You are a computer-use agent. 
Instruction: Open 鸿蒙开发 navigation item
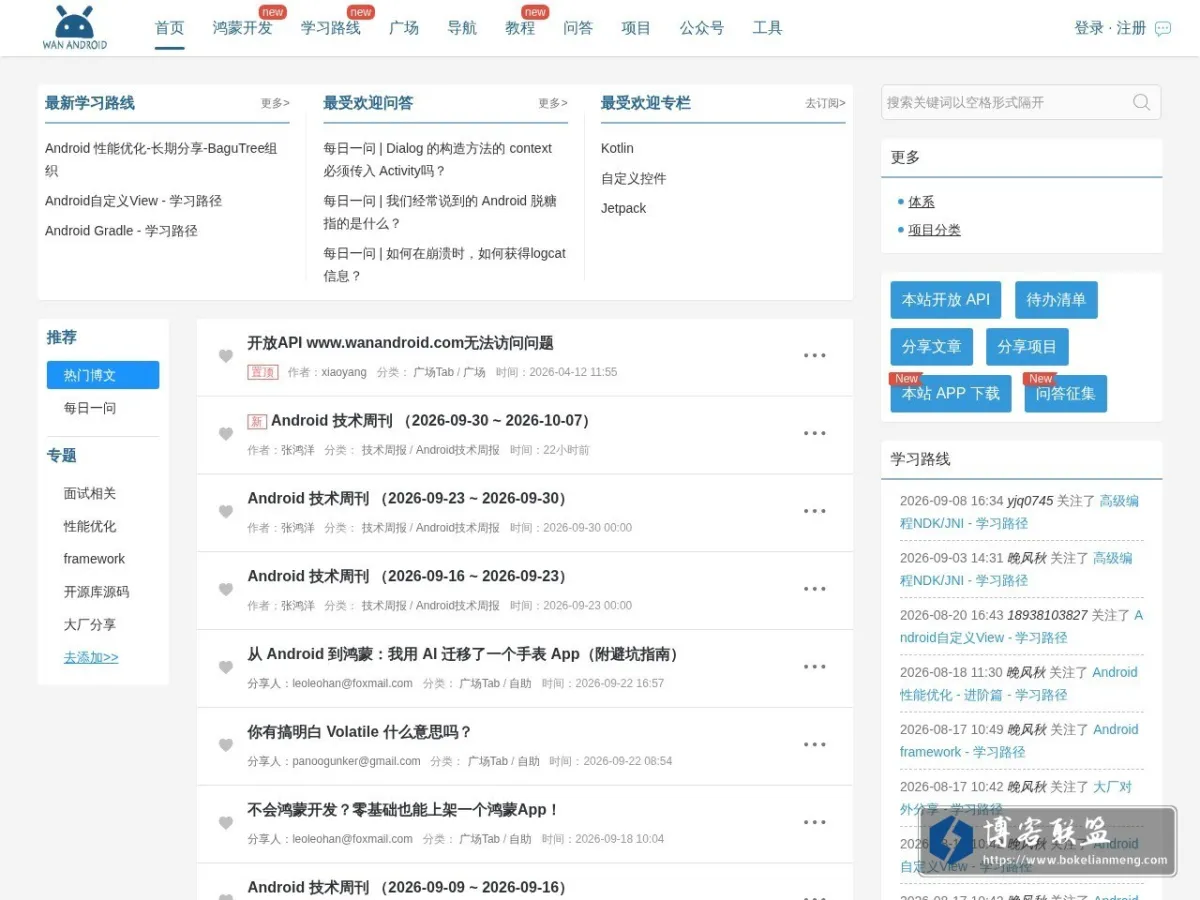click(242, 28)
